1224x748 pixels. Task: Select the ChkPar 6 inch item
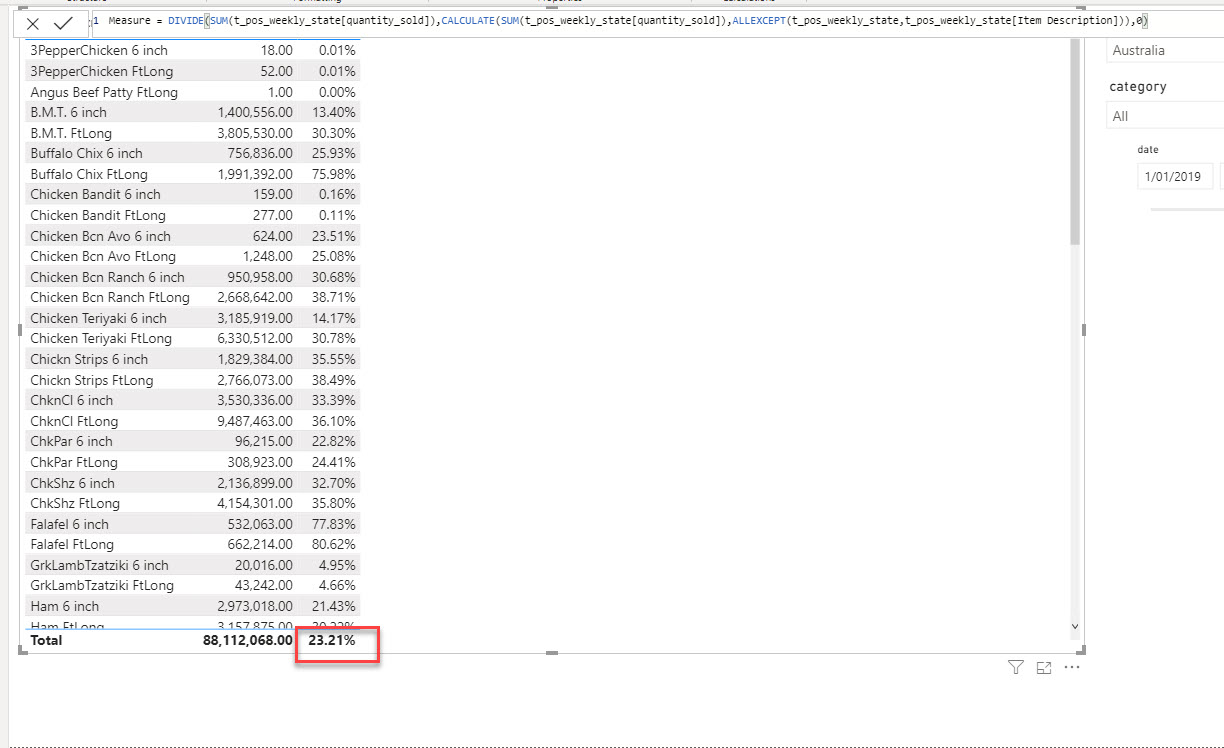tap(71, 441)
